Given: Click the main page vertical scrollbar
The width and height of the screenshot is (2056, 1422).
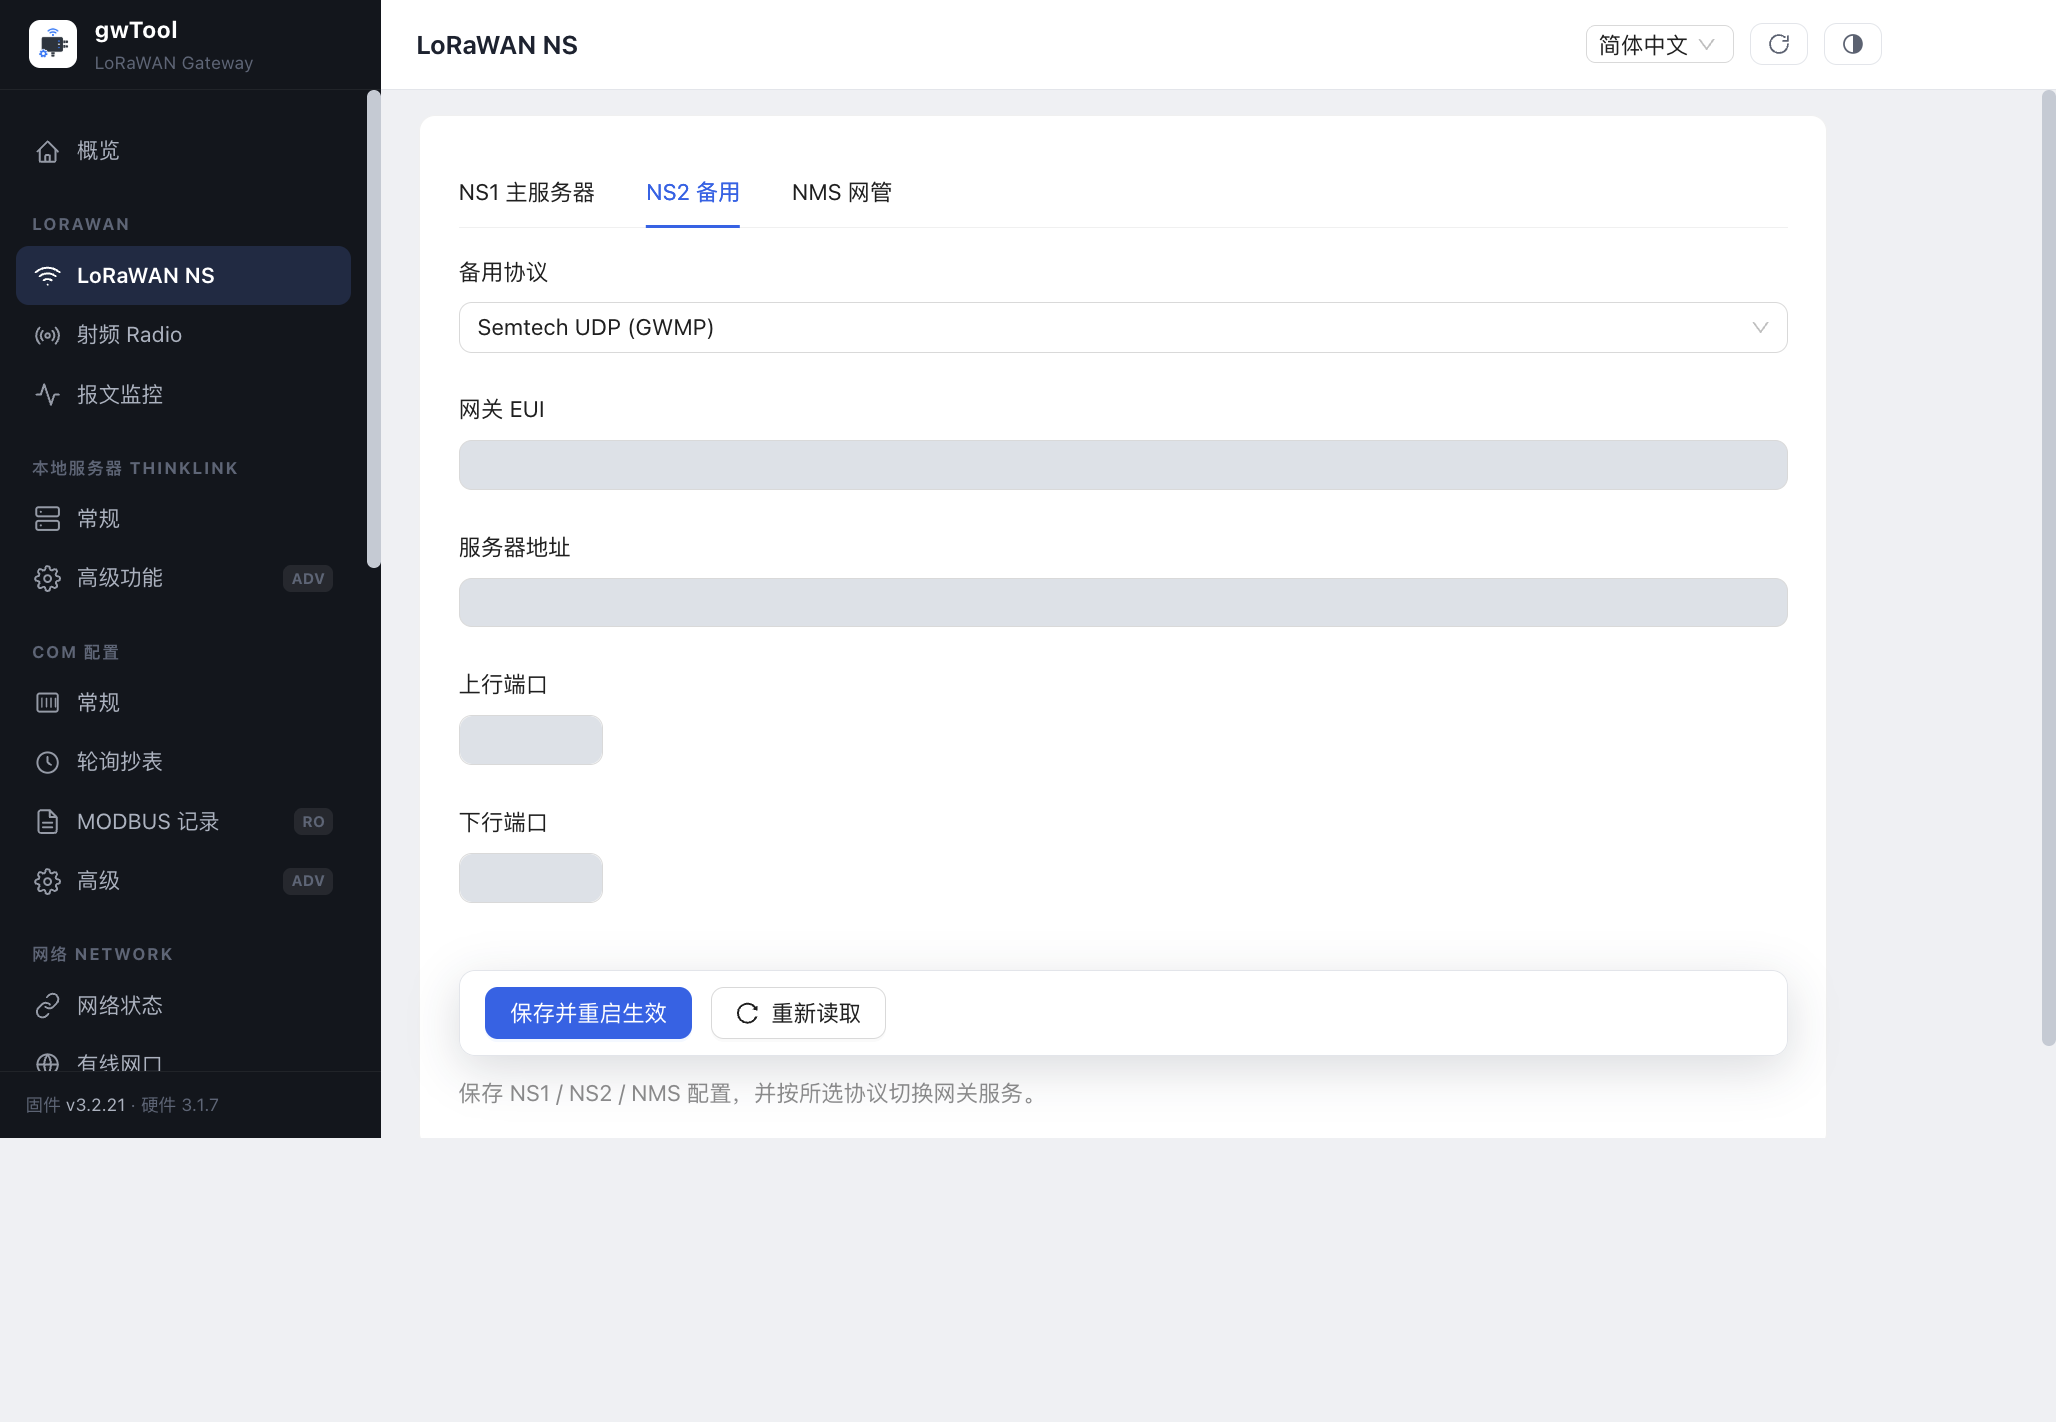Looking at the screenshot, I should coord(2048,568).
